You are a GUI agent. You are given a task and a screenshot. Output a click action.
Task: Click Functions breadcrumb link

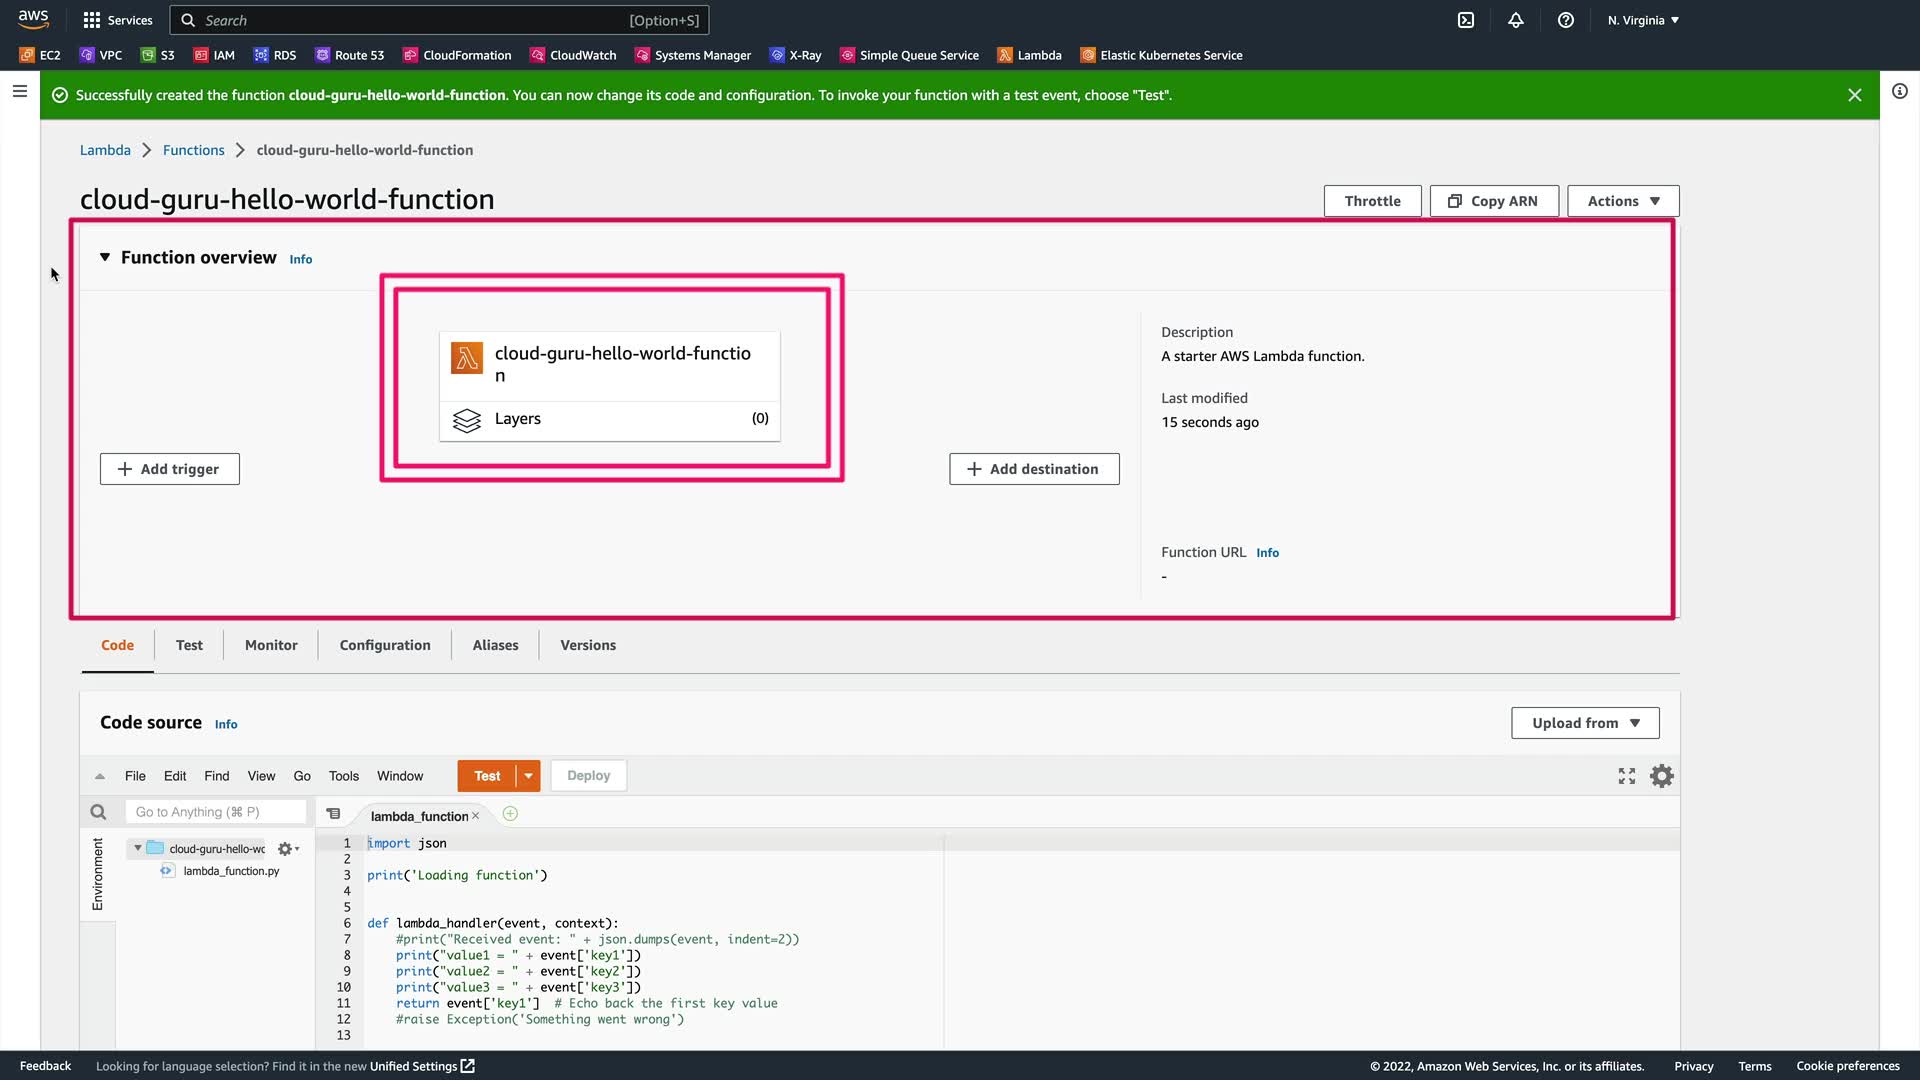(x=193, y=150)
